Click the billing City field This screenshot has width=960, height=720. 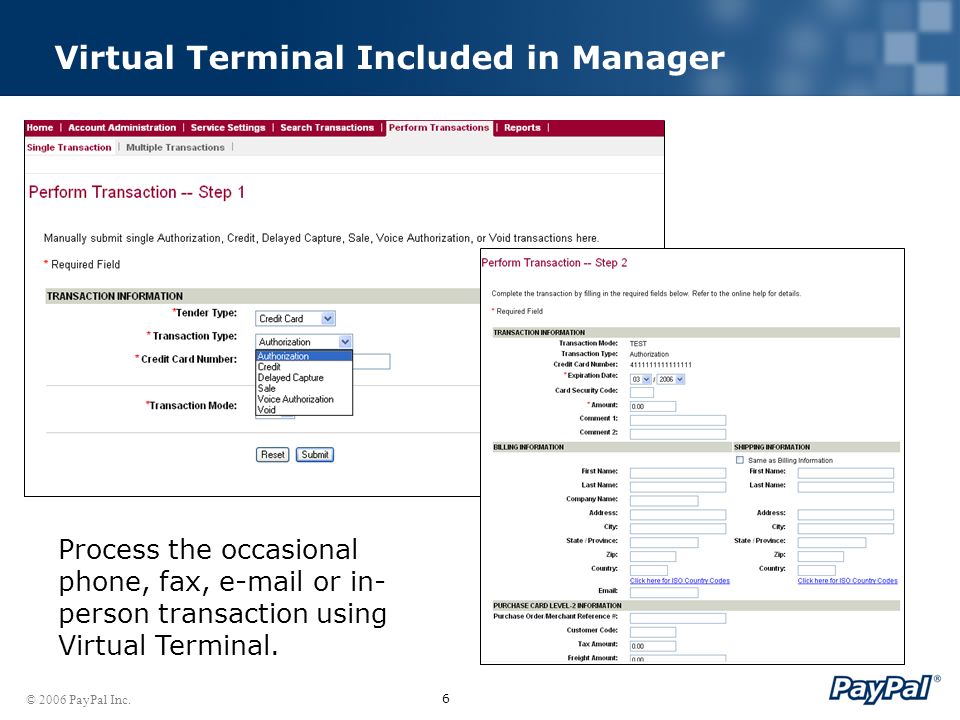(678, 528)
